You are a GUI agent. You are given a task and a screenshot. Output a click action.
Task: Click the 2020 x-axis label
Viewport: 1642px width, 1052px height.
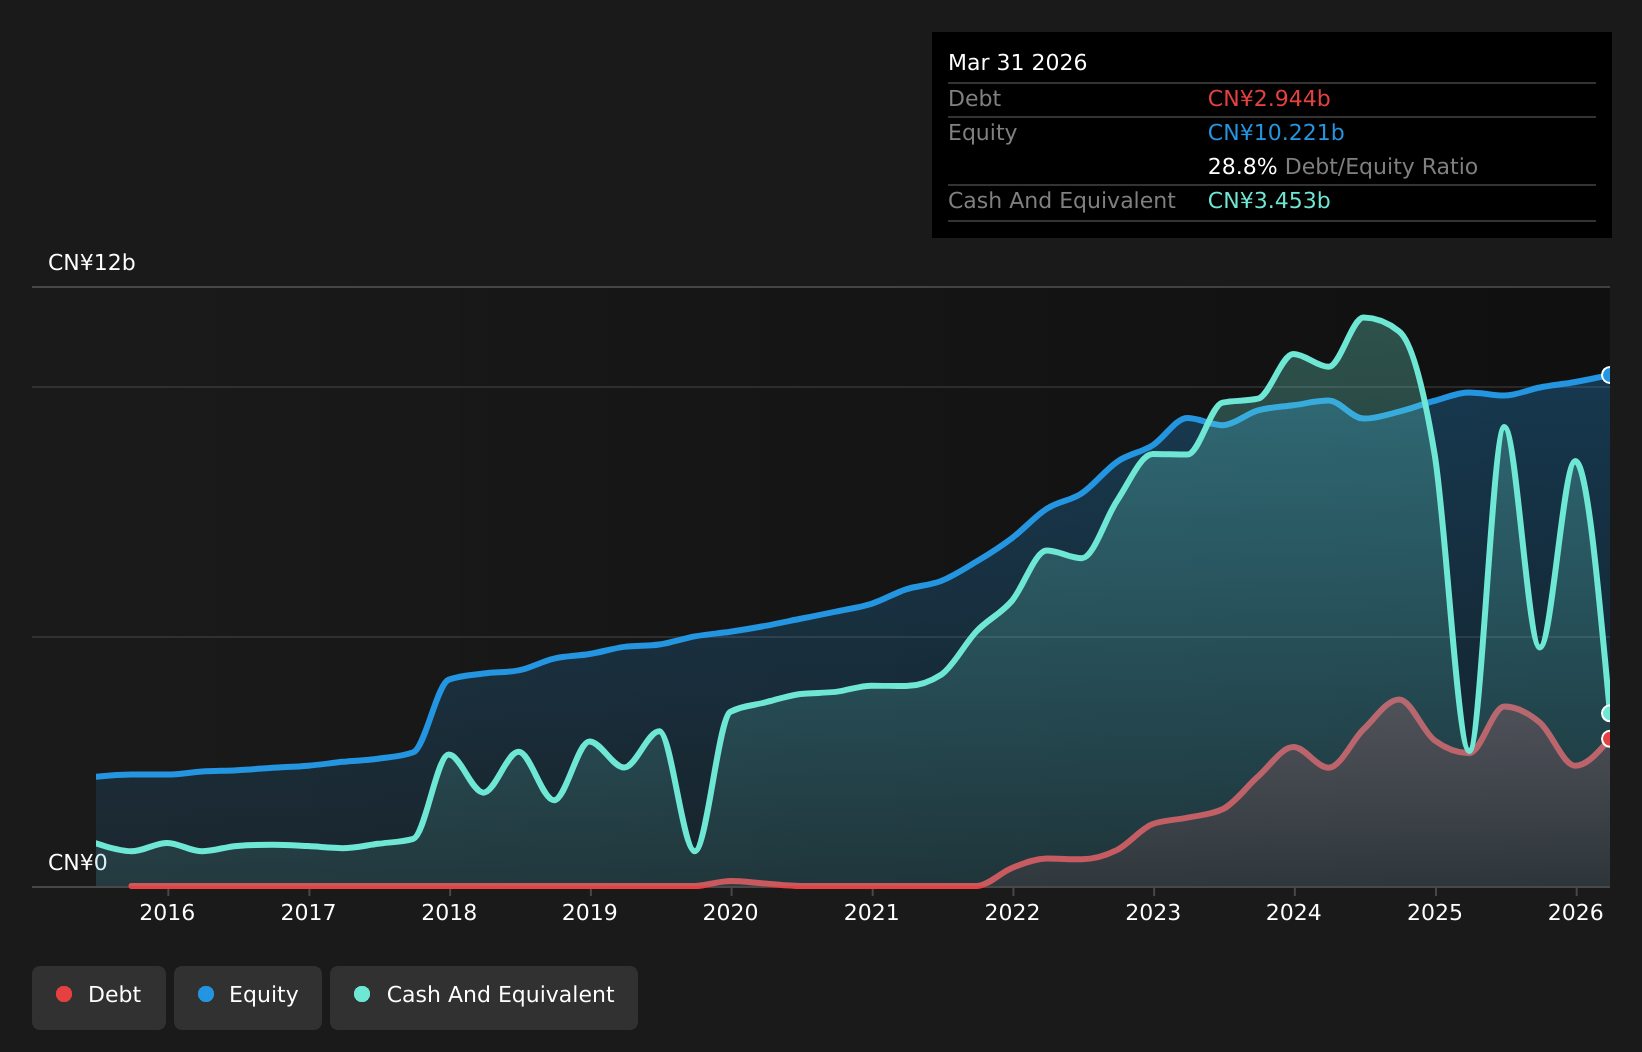731,912
